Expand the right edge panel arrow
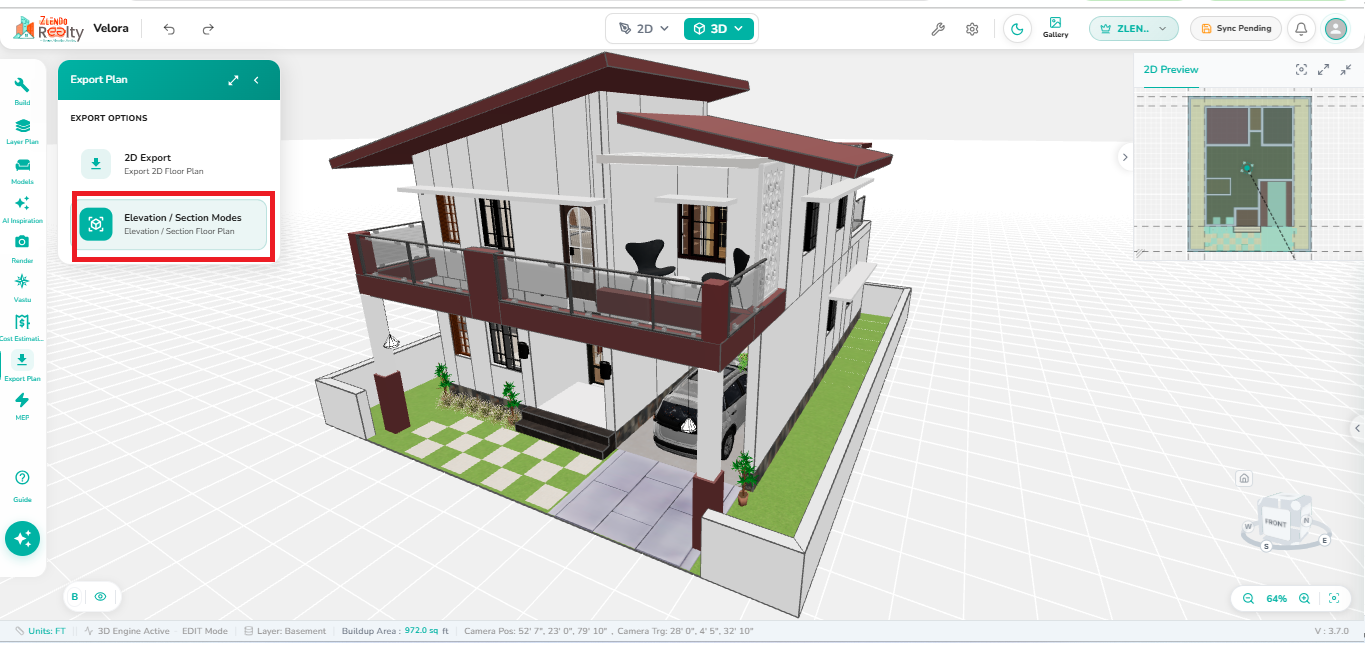 pos(1357,428)
